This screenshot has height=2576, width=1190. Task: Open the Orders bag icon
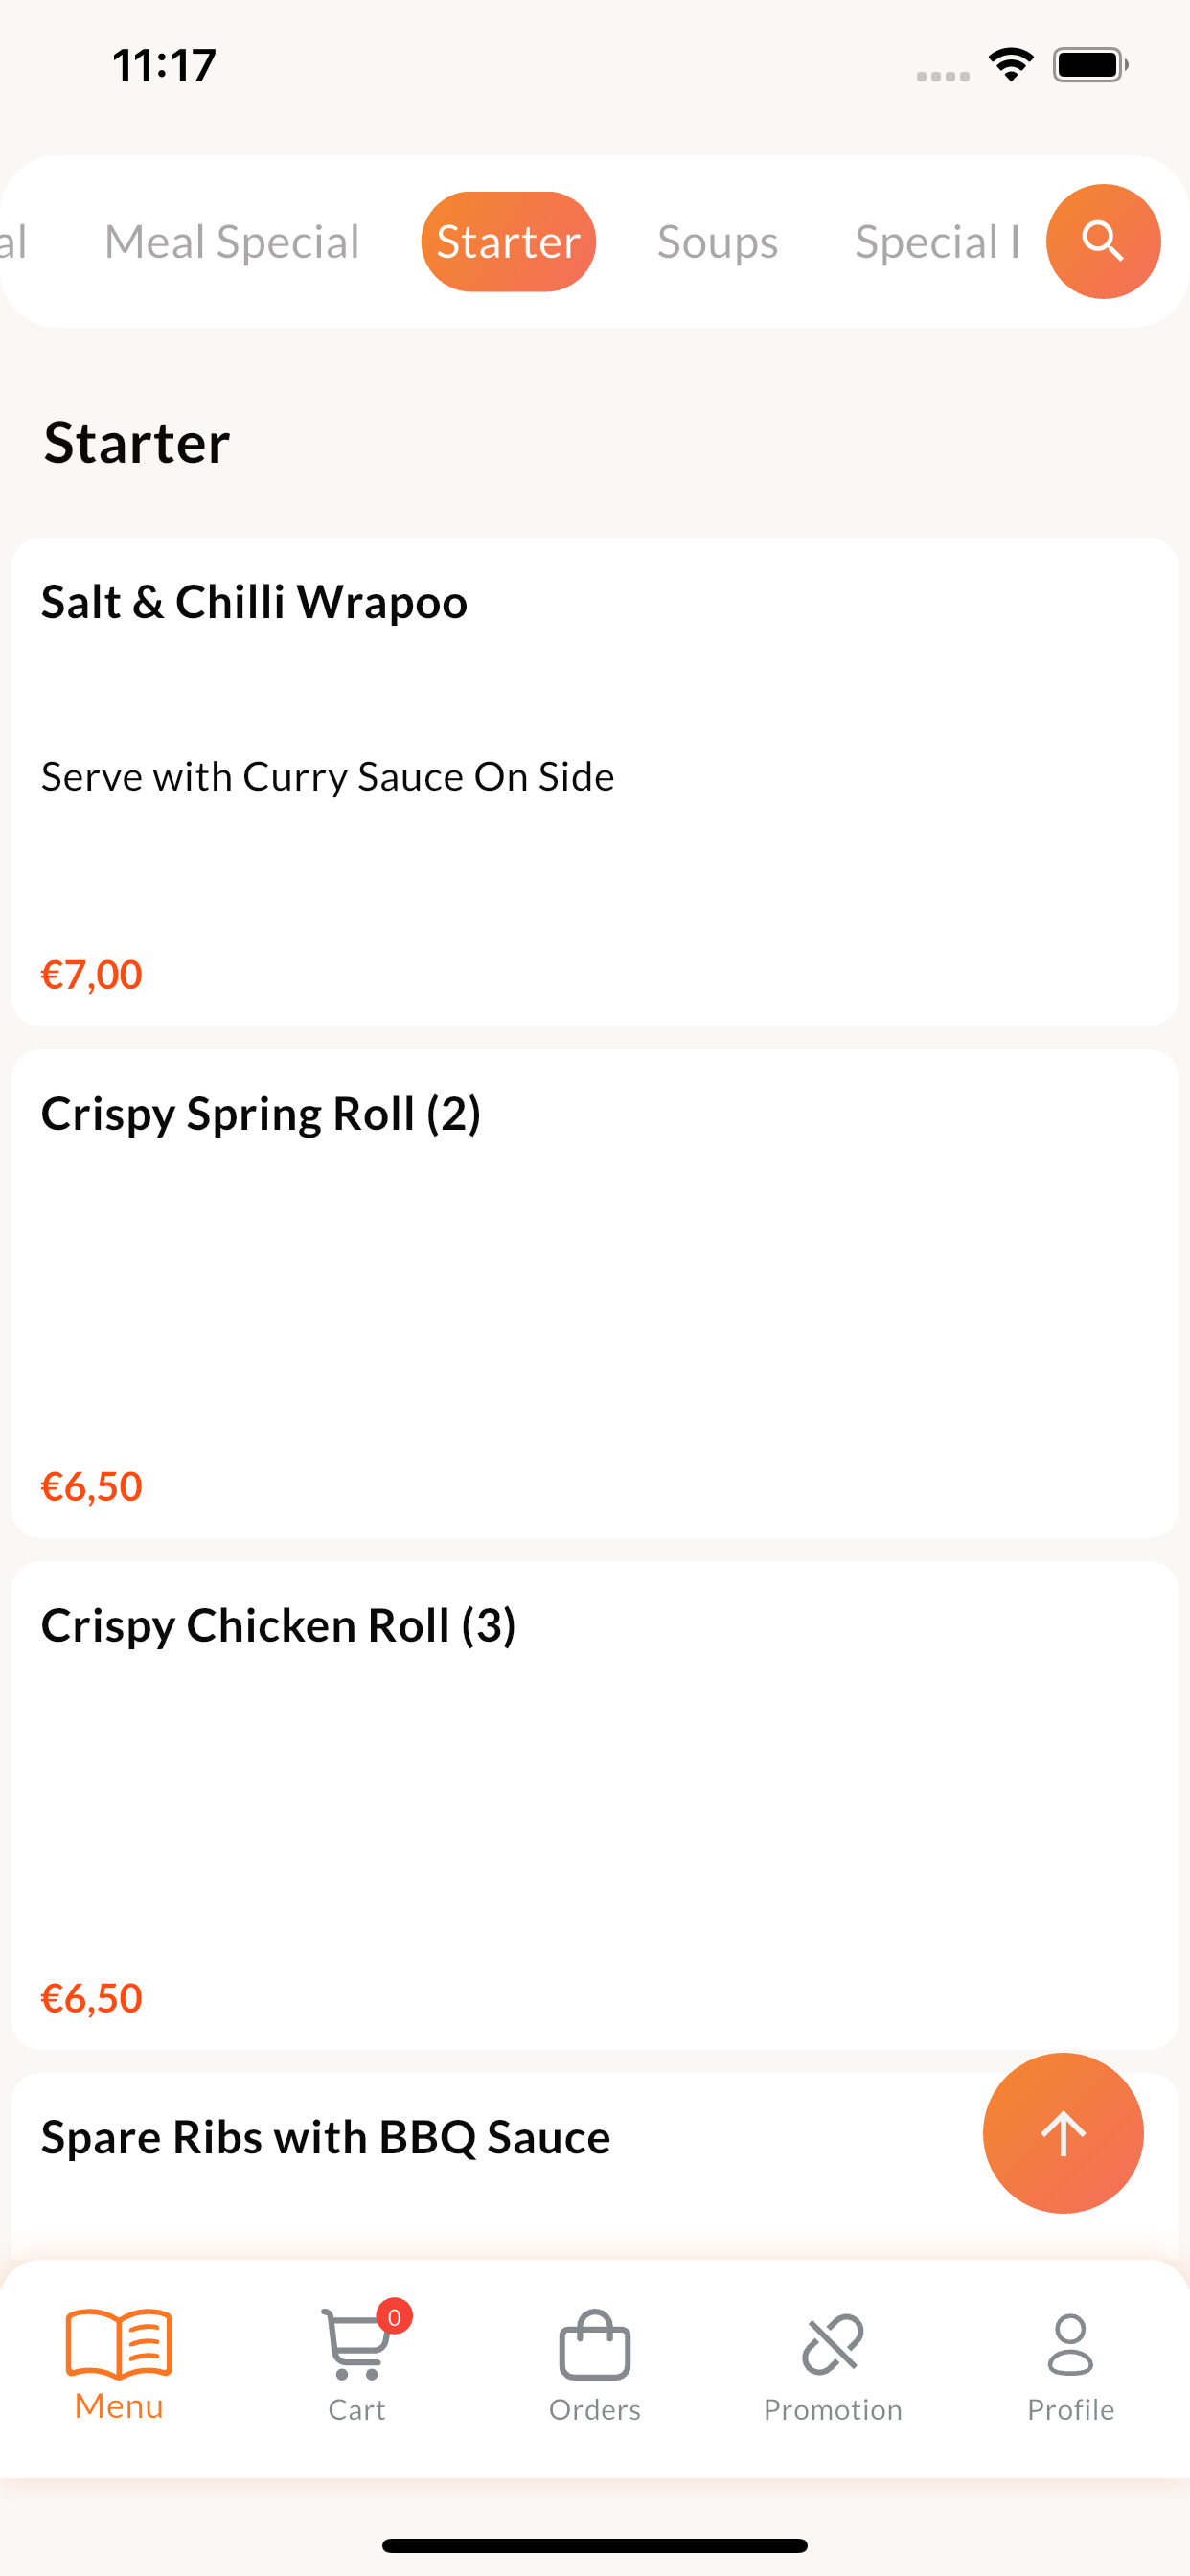coord(595,2345)
